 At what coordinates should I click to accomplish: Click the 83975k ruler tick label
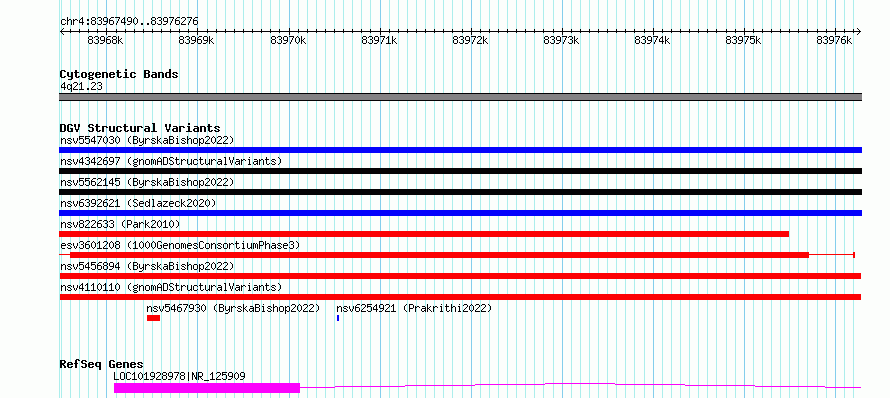coord(744,41)
